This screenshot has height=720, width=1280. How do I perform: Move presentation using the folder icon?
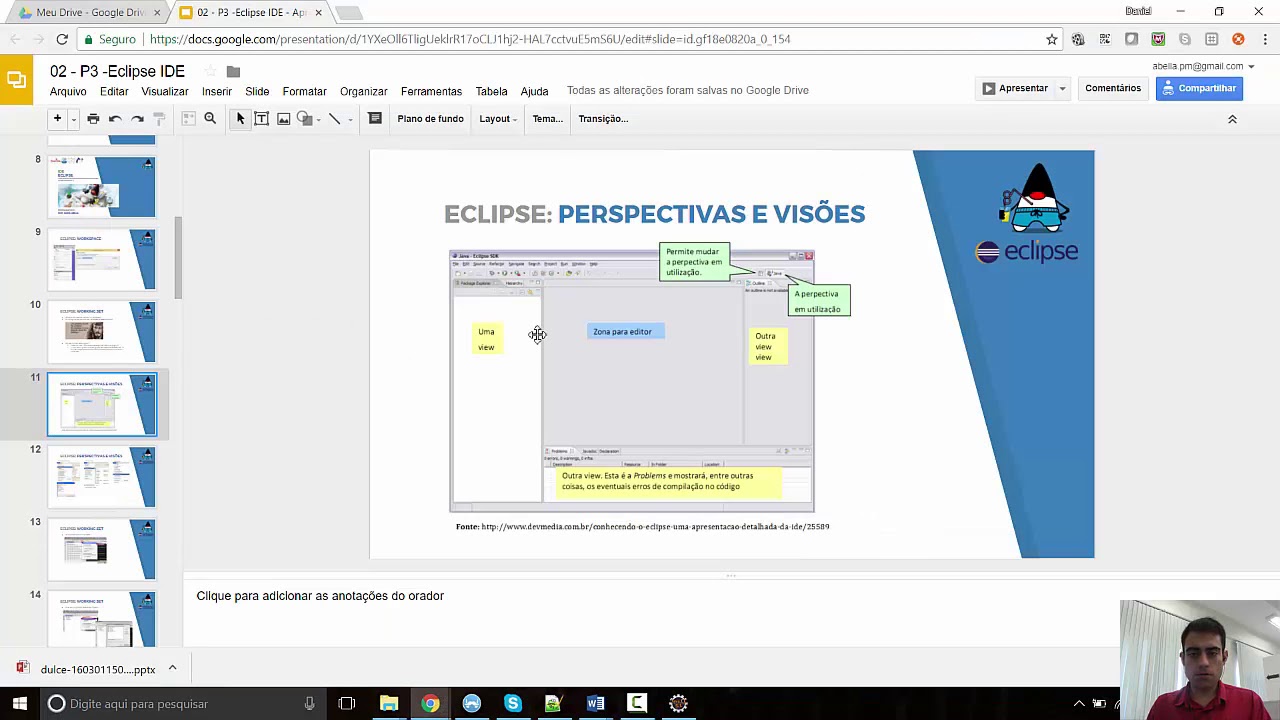[x=233, y=71]
